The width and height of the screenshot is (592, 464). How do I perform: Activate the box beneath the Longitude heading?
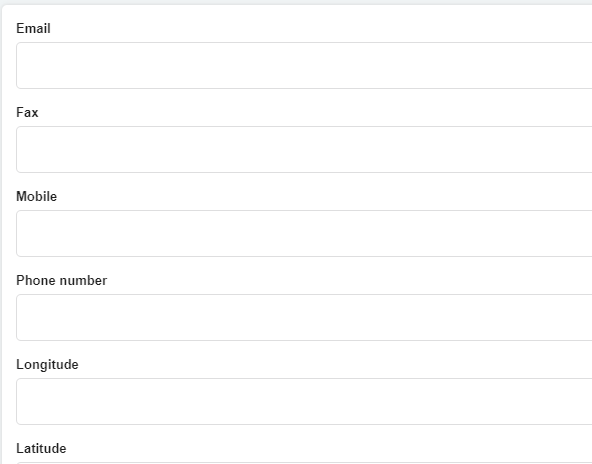pos(304,401)
